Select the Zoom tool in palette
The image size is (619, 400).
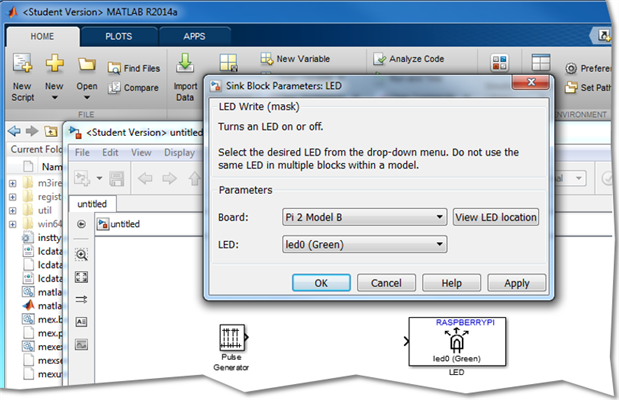[81, 255]
